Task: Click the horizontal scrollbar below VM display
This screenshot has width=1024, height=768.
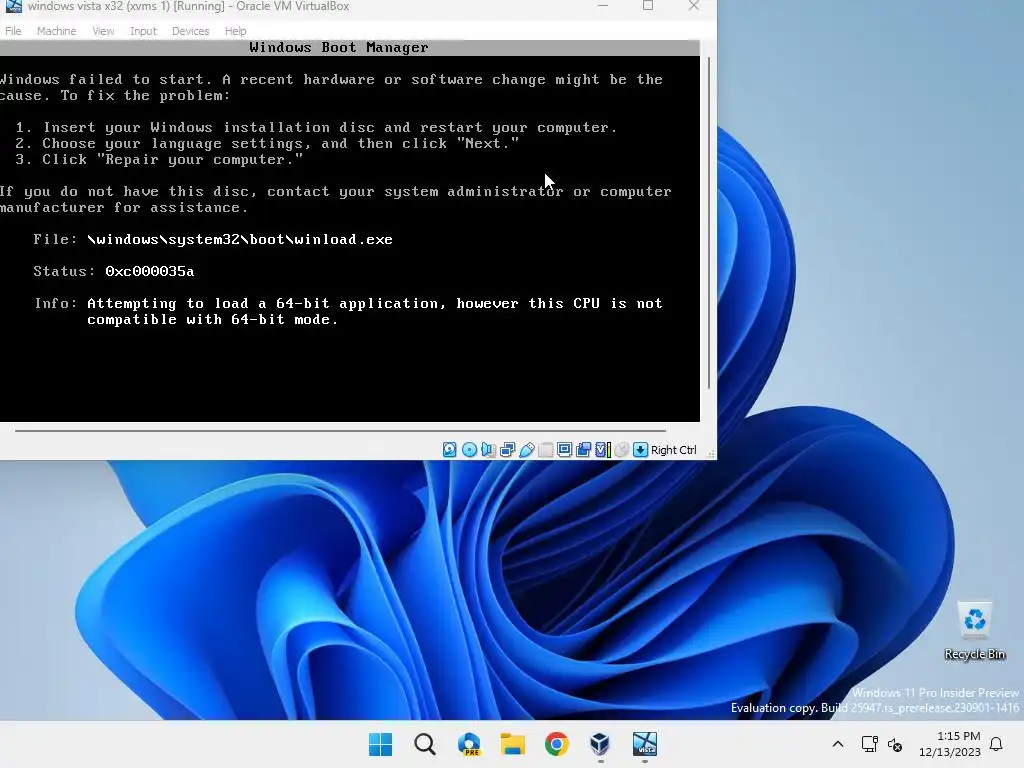Action: 340,431
